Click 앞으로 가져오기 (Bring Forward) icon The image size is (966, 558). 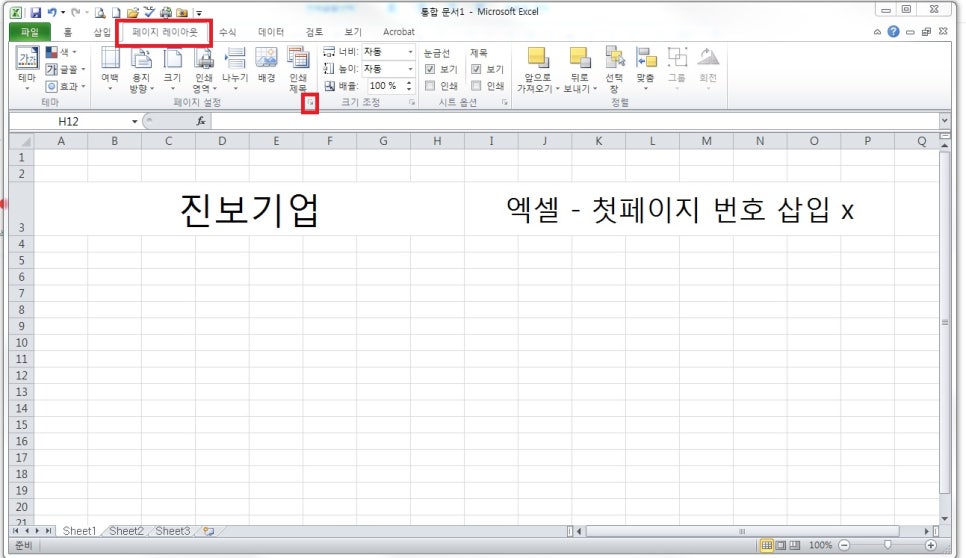[537, 59]
